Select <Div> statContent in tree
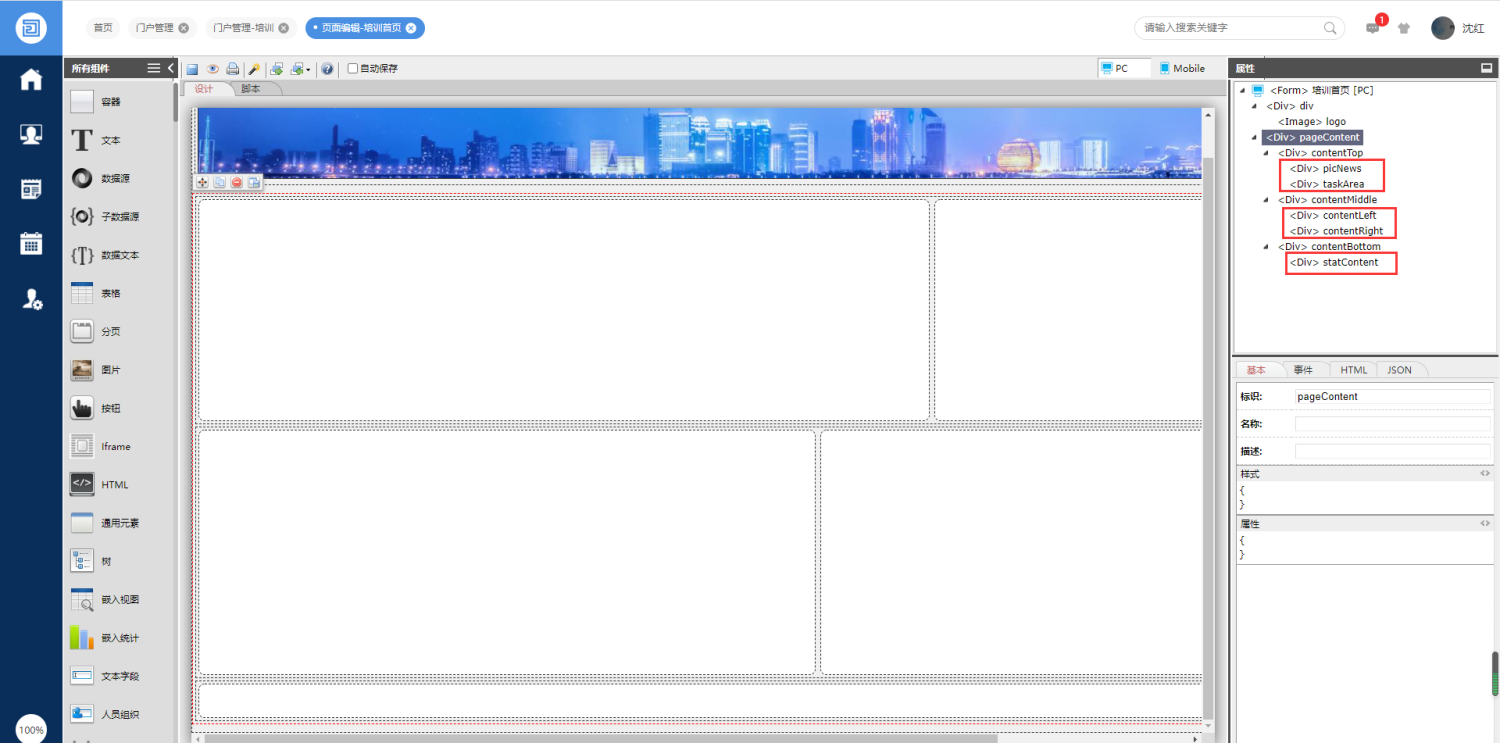The image size is (1500, 743). click(1334, 262)
